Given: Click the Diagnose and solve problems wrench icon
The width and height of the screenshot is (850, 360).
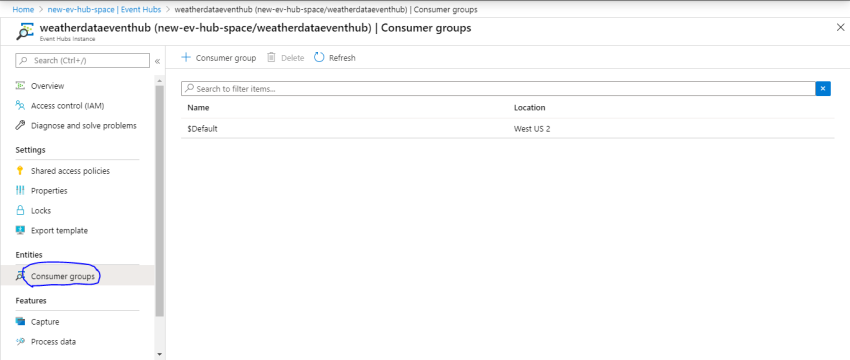Looking at the screenshot, I should click(x=21, y=125).
